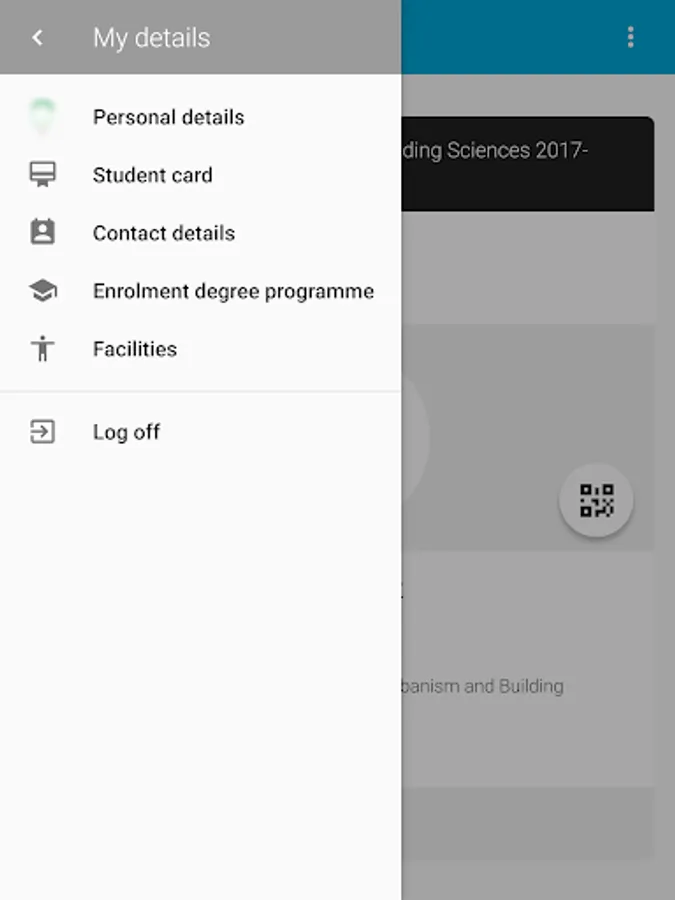Click the Contact details person icon
This screenshot has height=900, width=675.
42,232
